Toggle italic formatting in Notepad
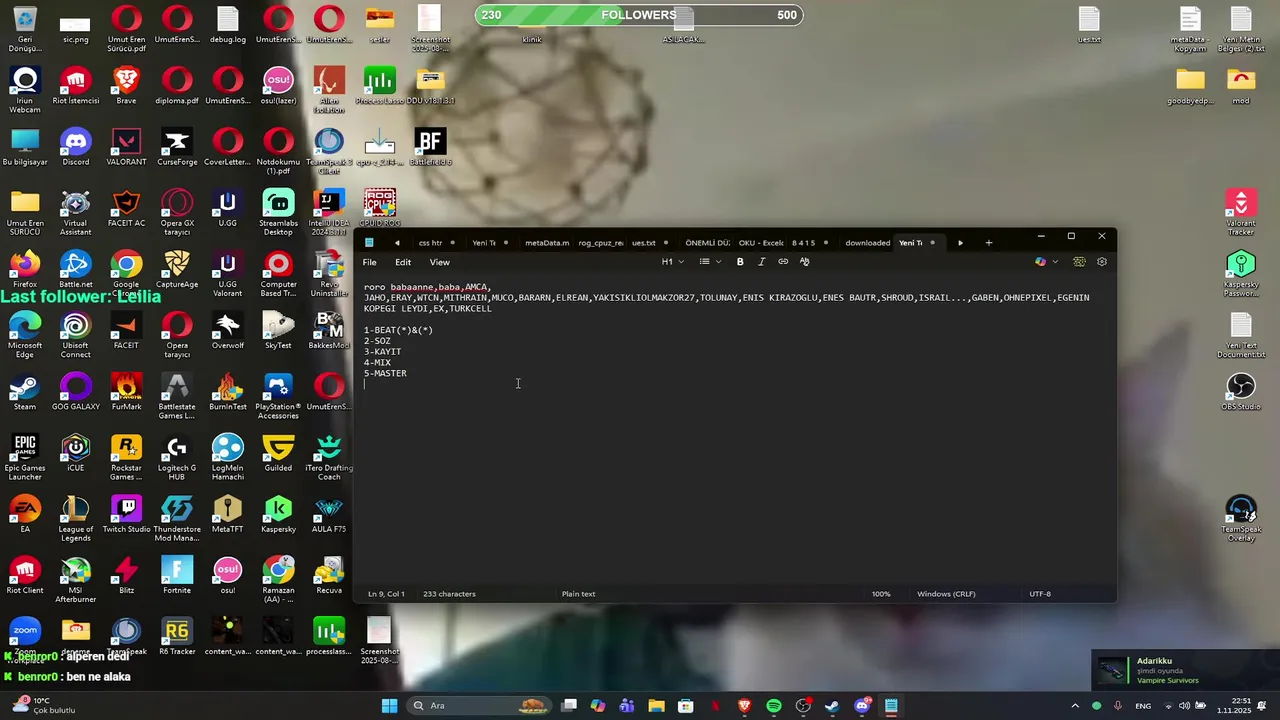 (761, 262)
